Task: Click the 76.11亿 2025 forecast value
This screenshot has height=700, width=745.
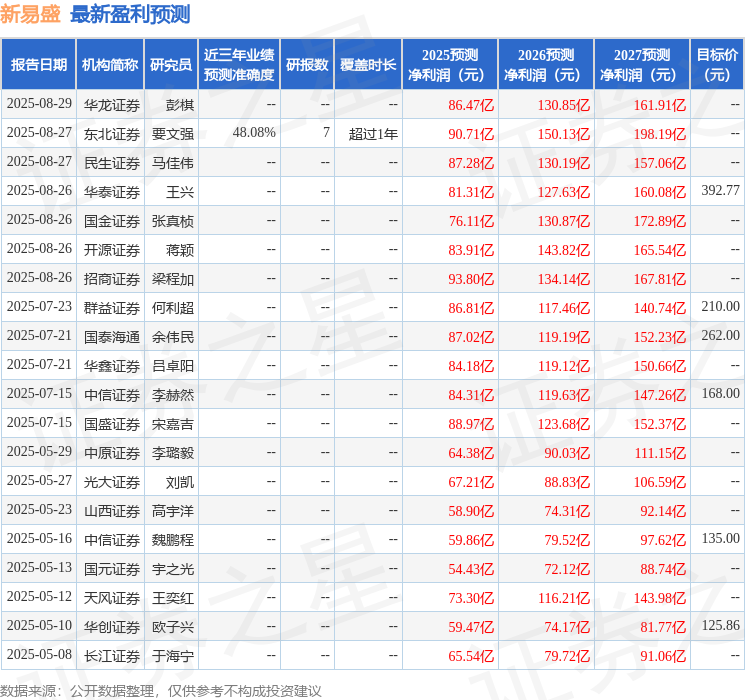Action: 471,221
